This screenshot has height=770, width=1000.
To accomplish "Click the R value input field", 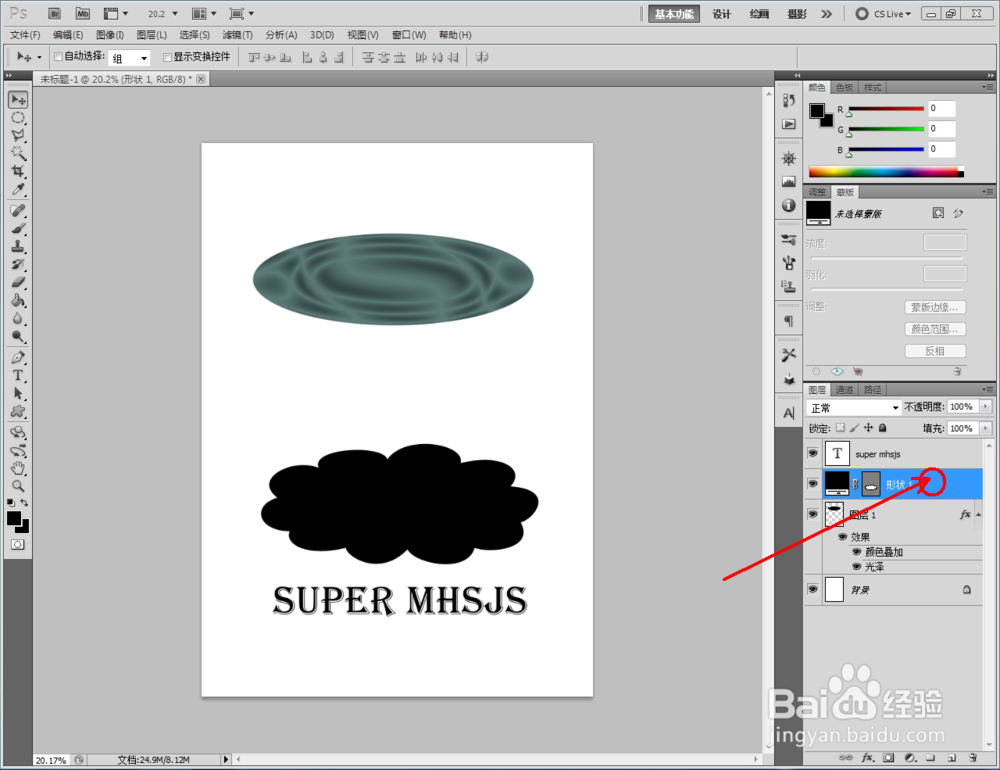I will [x=942, y=108].
